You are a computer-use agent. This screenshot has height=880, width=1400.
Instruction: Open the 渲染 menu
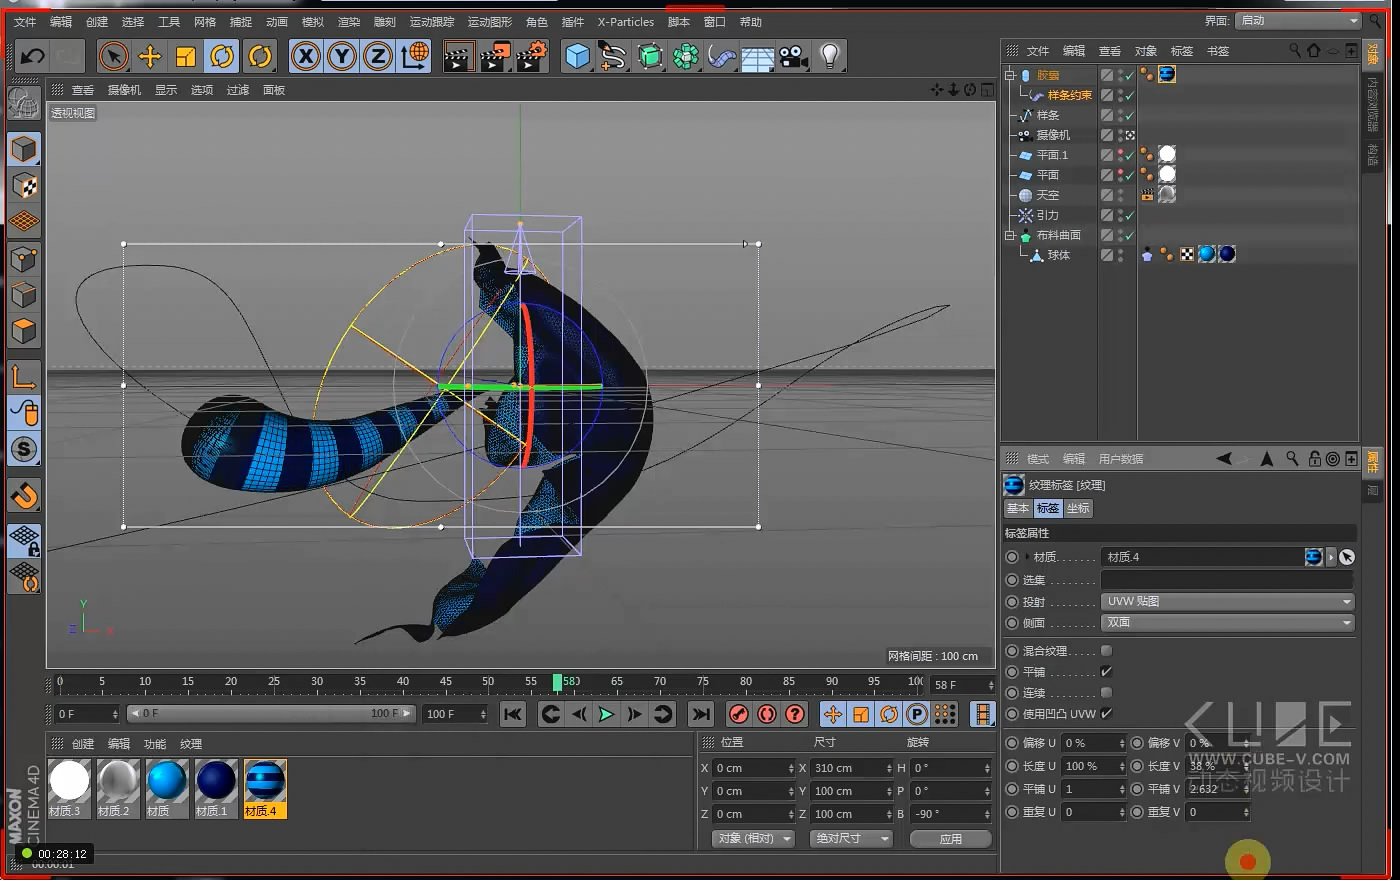[x=348, y=22]
